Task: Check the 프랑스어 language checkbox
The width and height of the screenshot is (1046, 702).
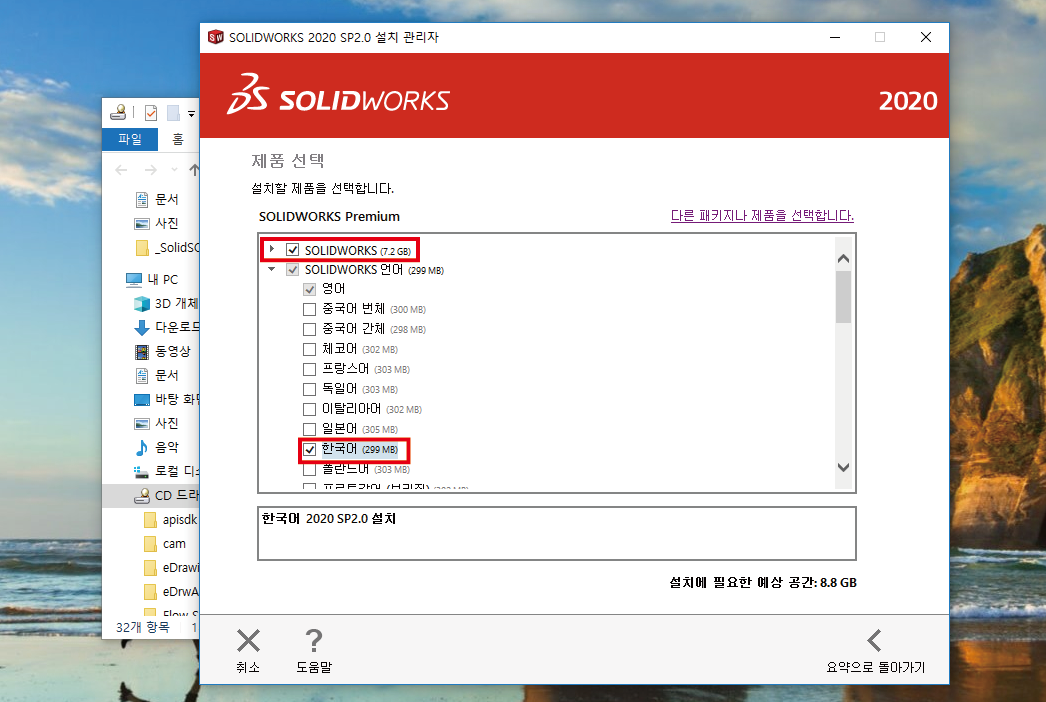Action: click(310, 370)
